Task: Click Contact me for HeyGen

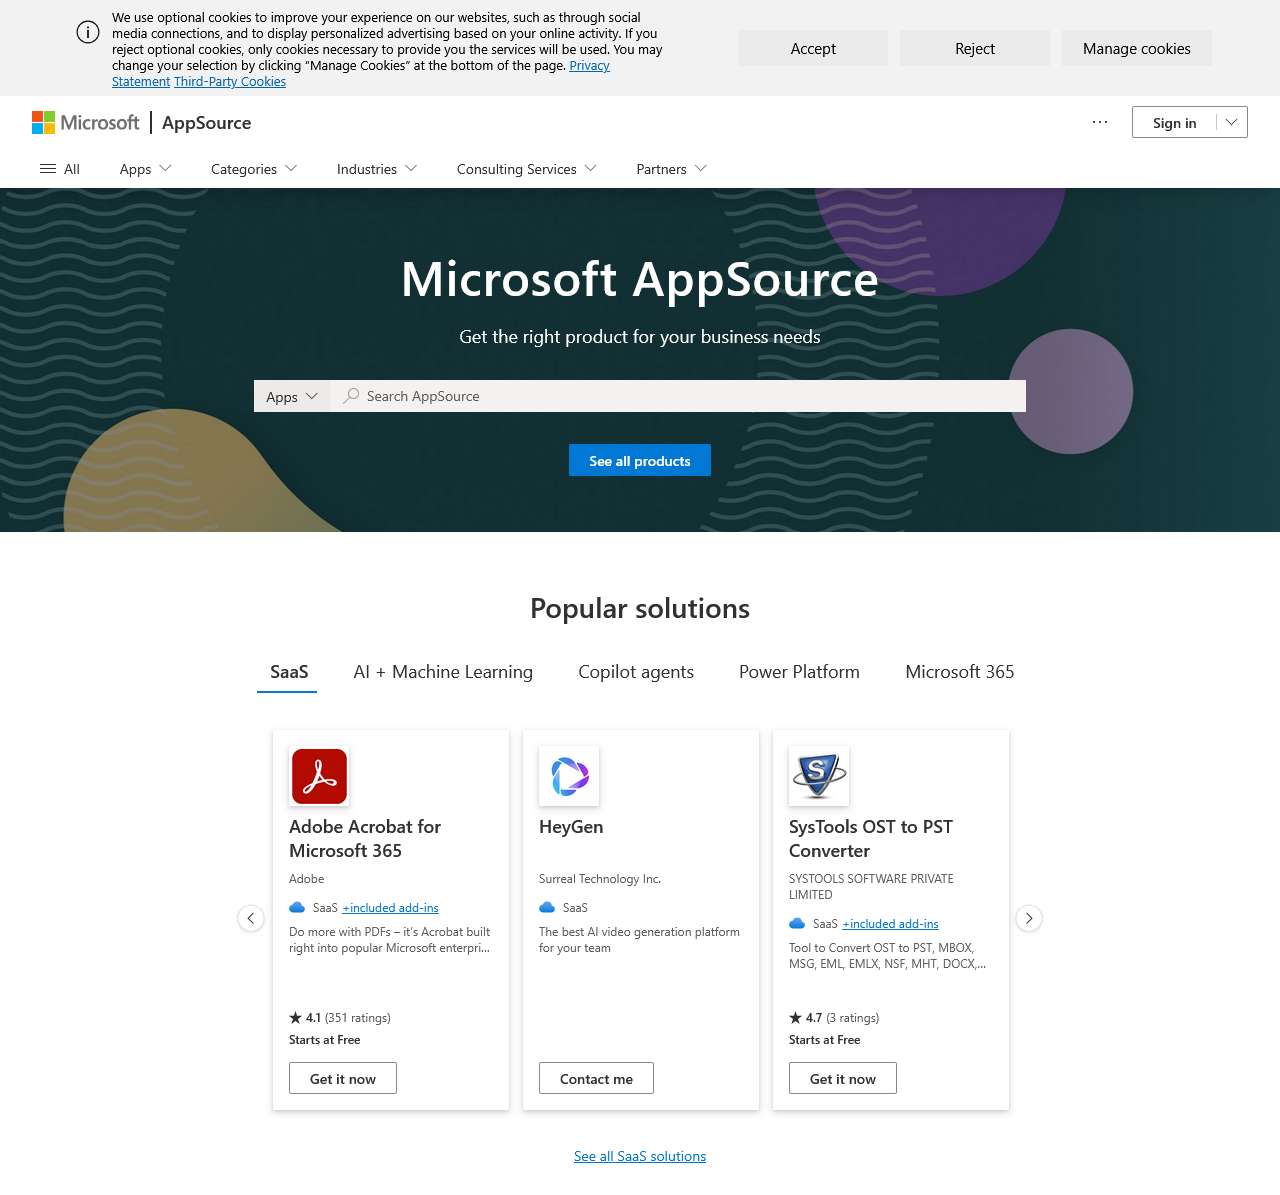Action: point(596,1078)
